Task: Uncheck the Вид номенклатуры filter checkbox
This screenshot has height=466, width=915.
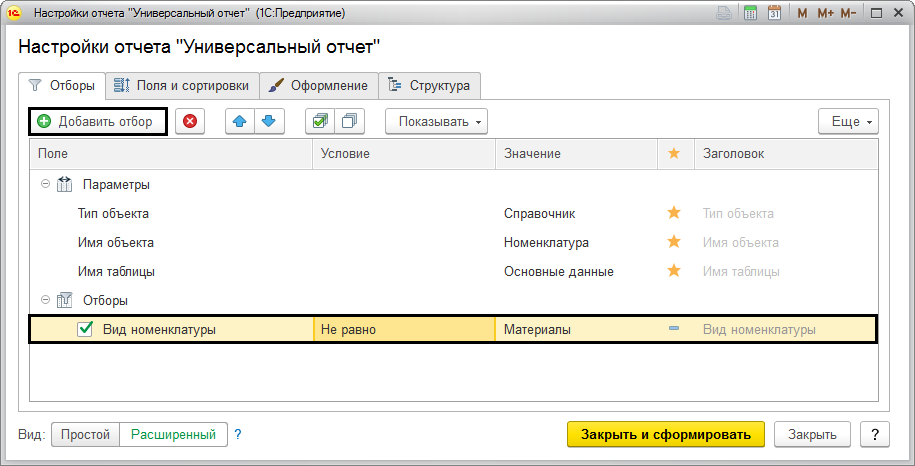Action: point(86,329)
